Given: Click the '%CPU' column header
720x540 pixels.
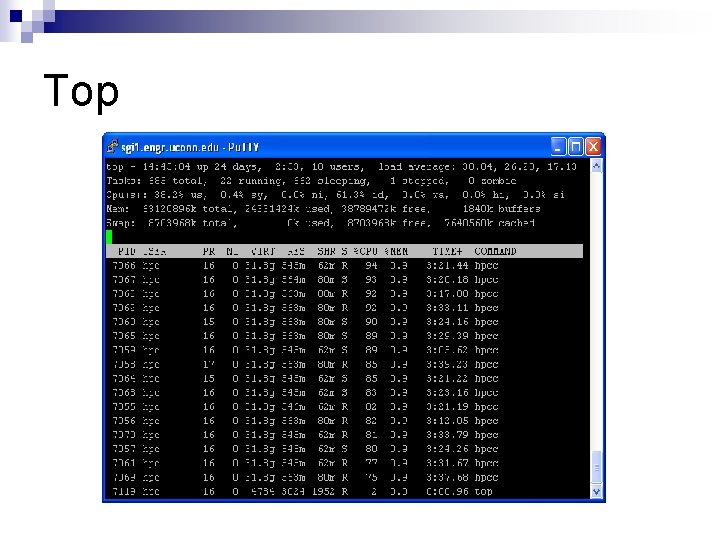Looking at the screenshot, I should [366, 251].
